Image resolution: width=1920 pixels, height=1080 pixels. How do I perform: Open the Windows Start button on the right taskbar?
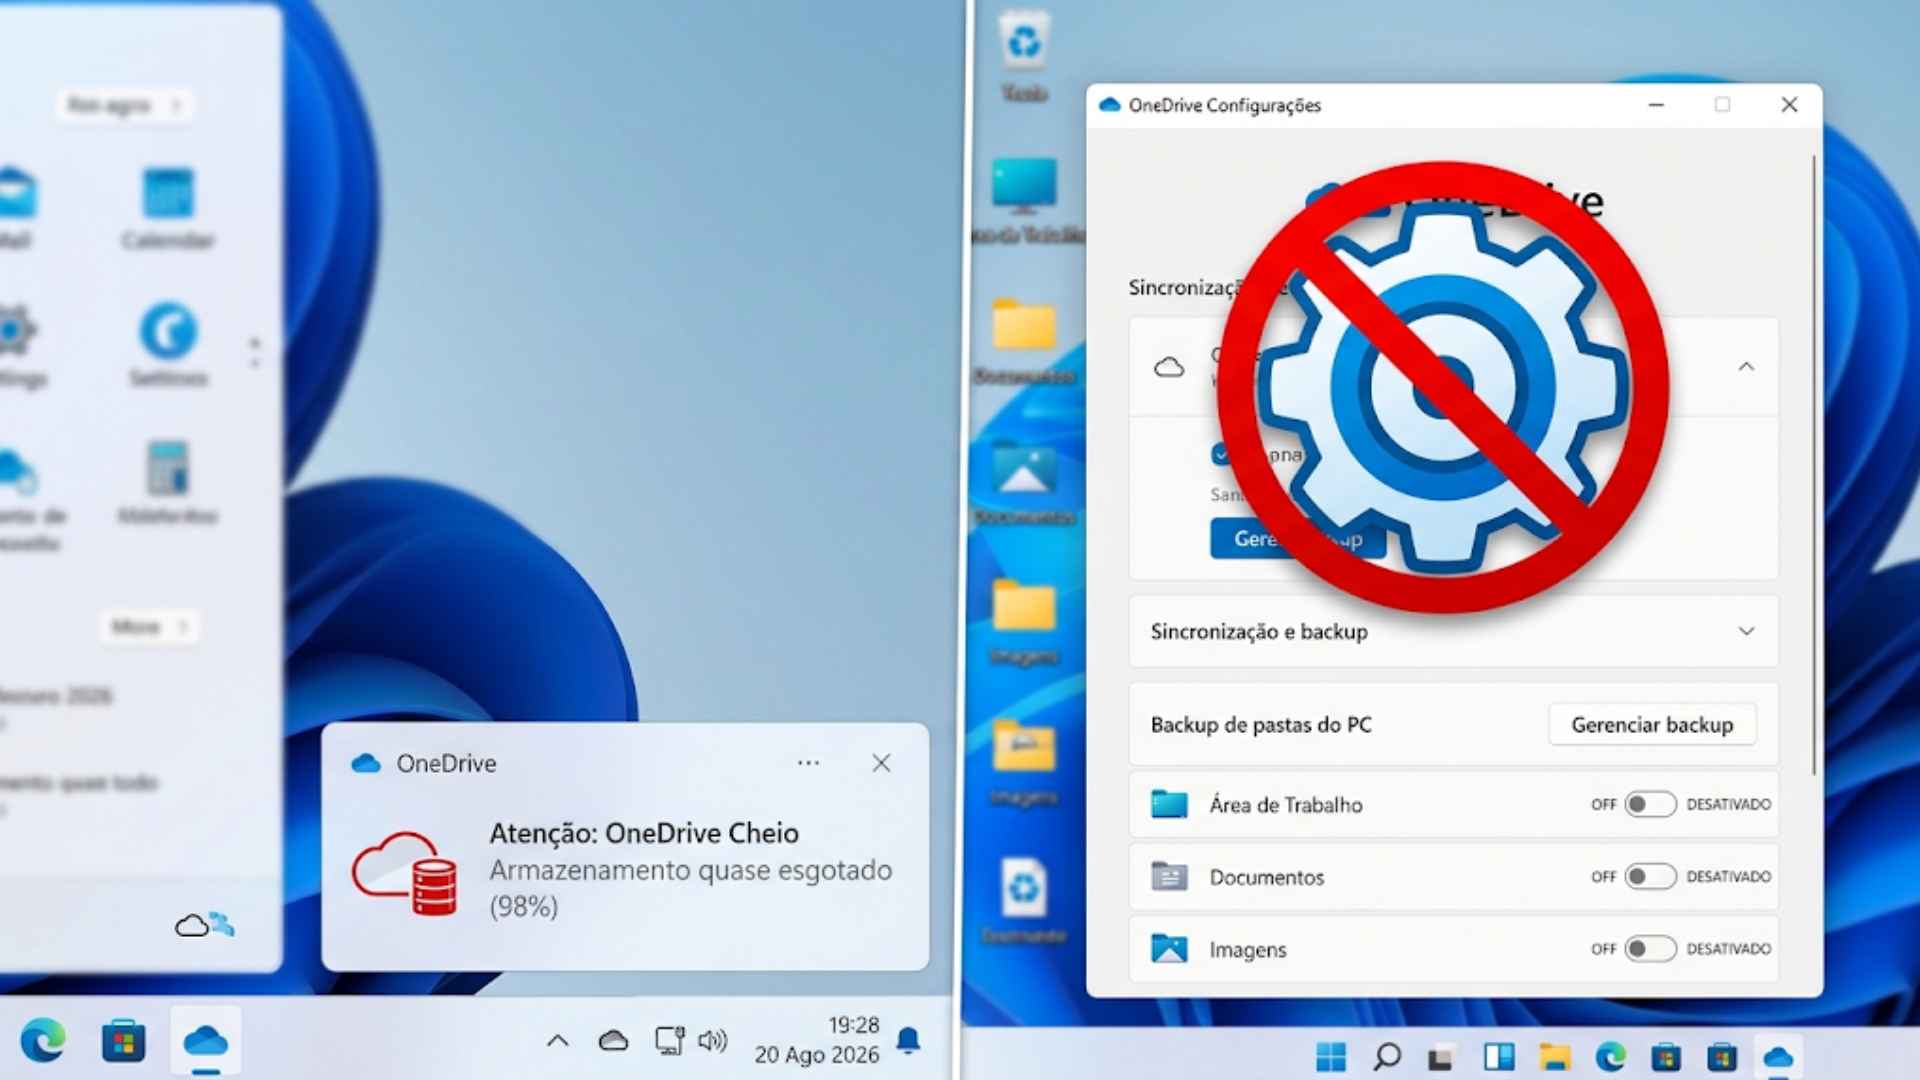[1331, 1056]
